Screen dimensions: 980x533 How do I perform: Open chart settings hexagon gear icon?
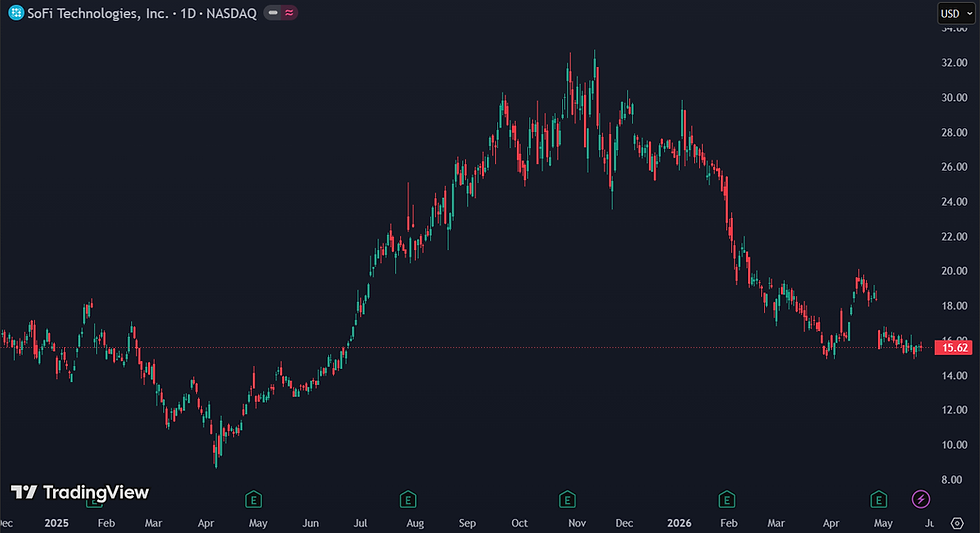(957, 523)
